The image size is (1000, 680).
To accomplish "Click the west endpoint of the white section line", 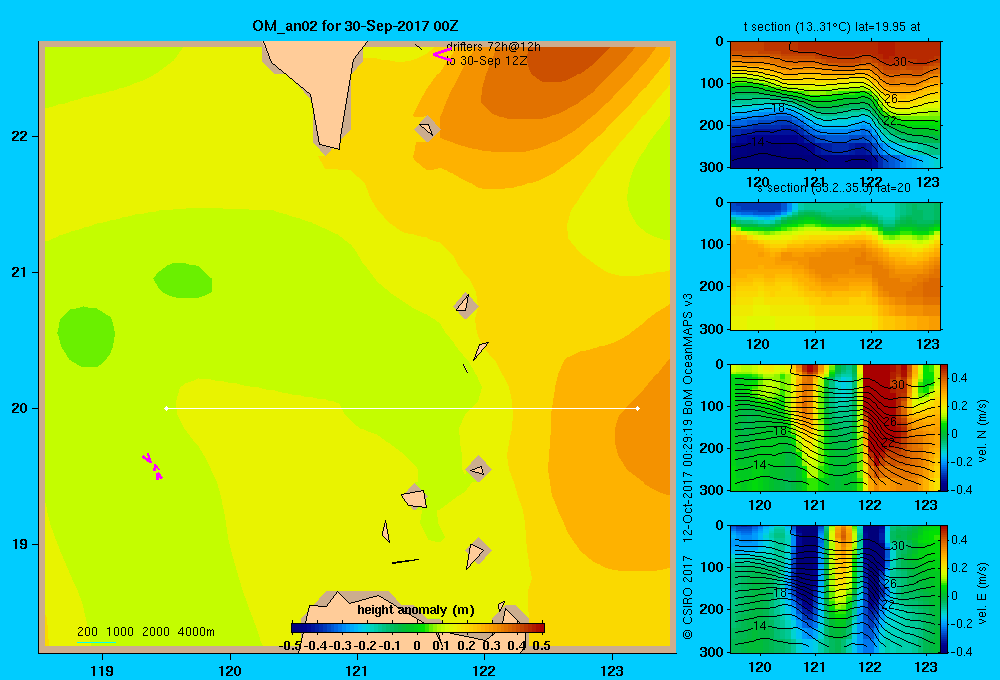I will 166,408.
